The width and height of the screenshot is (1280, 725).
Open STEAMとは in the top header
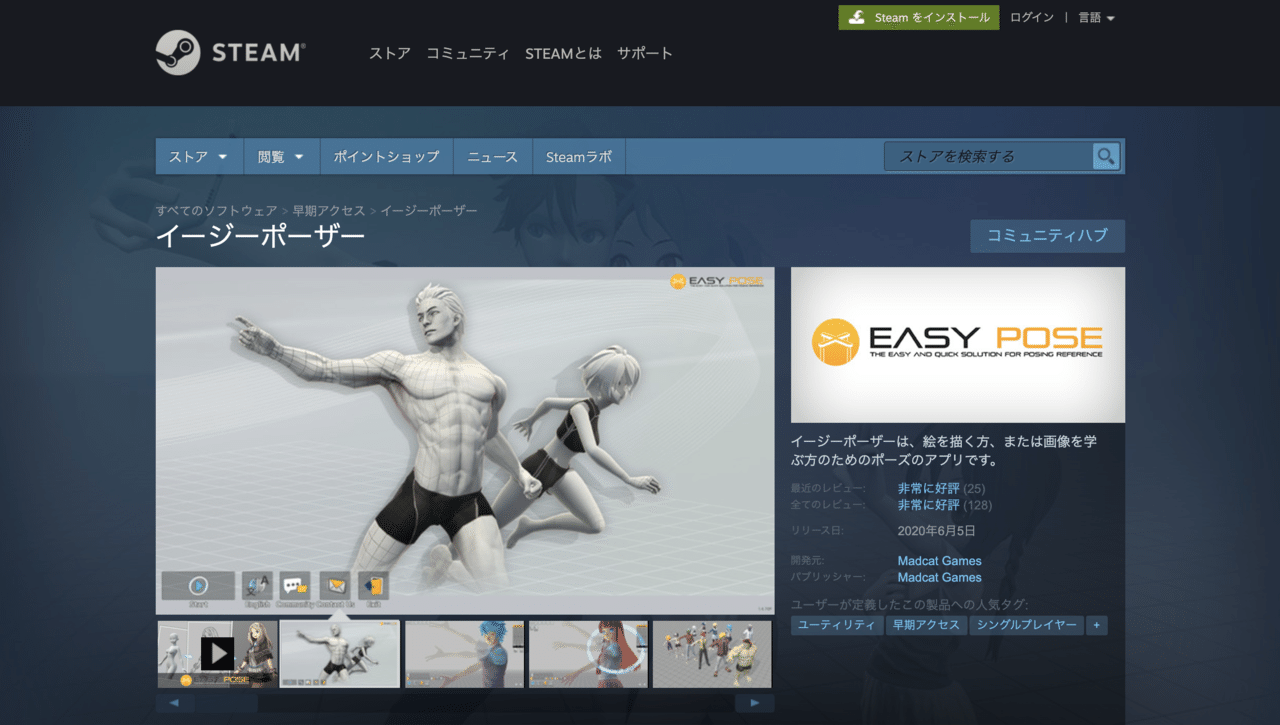click(x=563, y=53)
